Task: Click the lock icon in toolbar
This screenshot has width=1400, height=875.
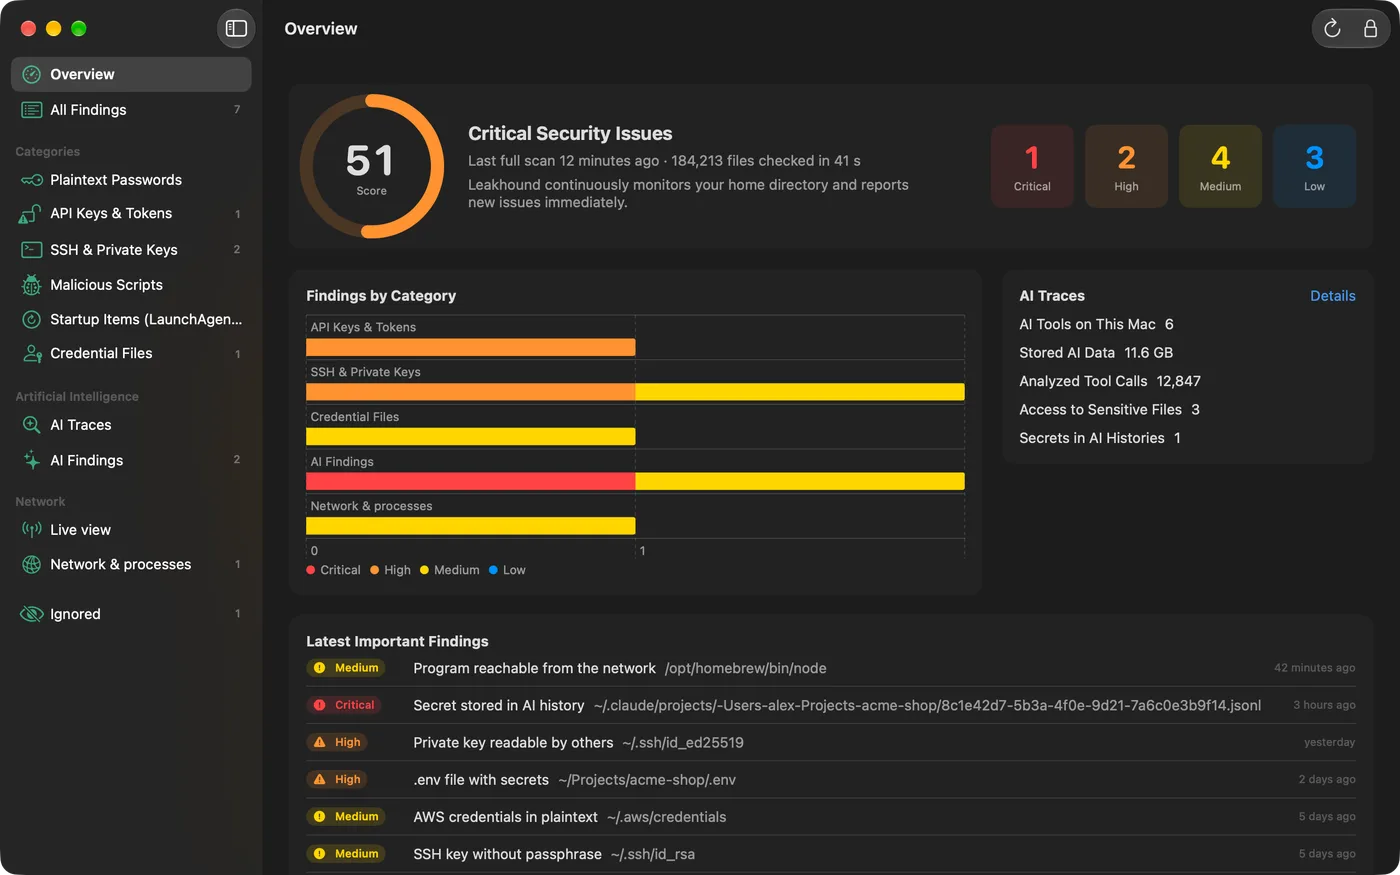Action: click(x=1370, y=29)
